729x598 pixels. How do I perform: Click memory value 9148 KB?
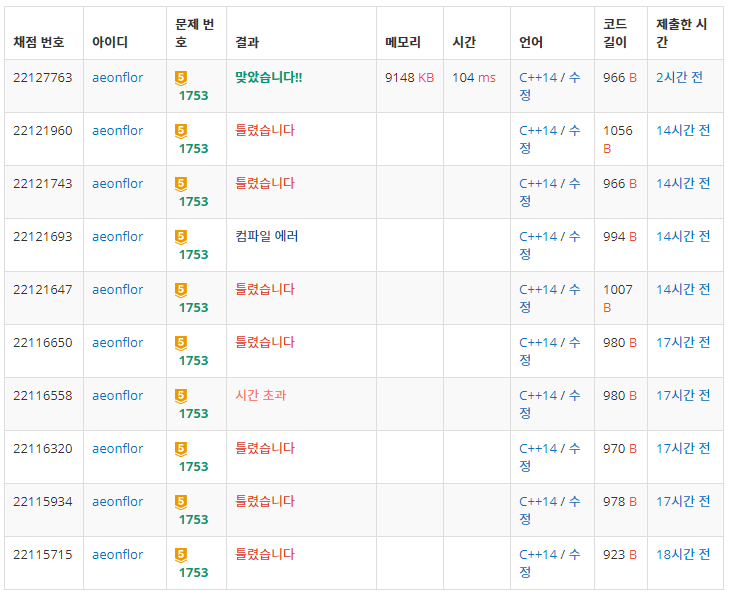(410, 78)
